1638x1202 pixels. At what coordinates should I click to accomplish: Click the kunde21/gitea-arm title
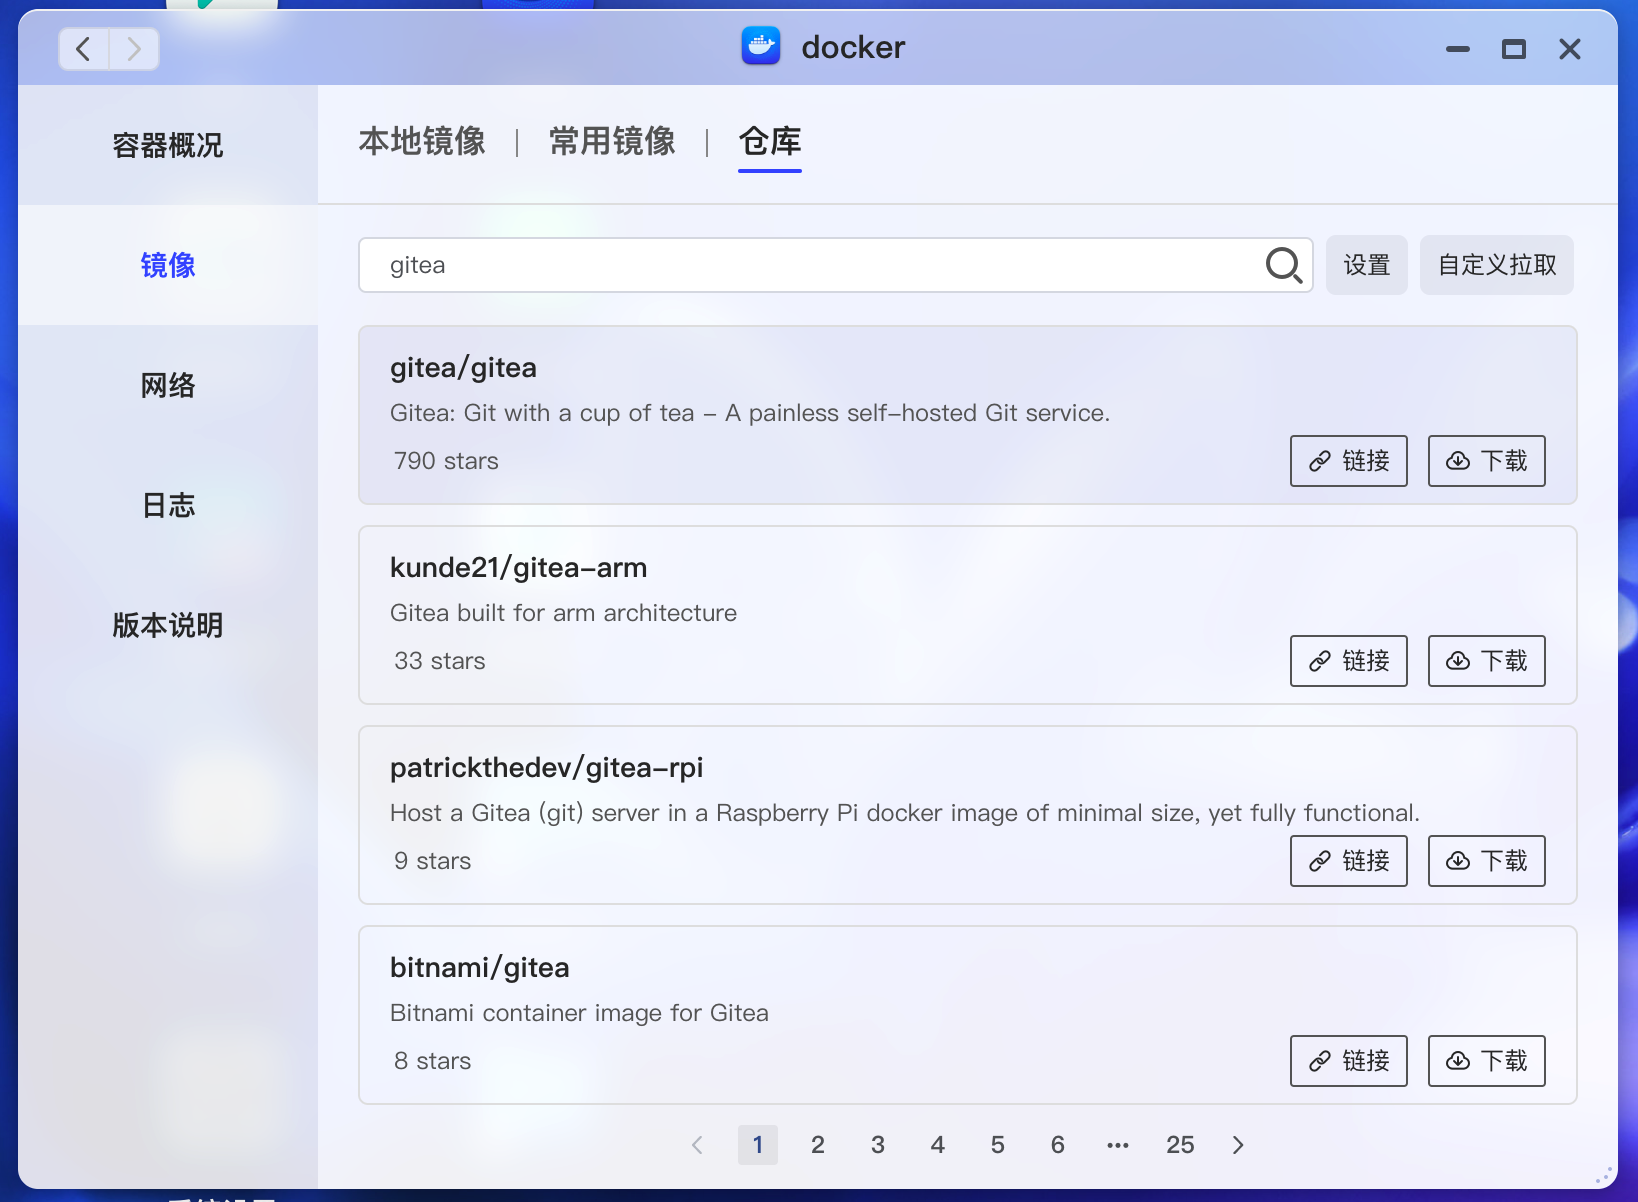tap(518, 568)
